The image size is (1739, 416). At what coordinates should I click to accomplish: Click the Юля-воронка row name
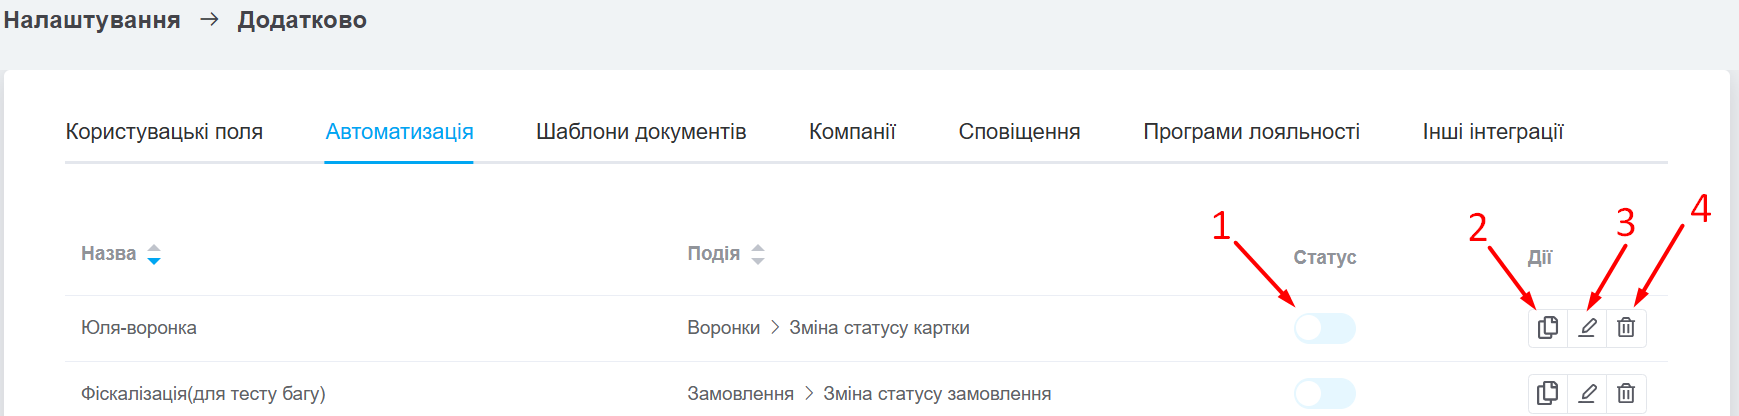point(139,328)
